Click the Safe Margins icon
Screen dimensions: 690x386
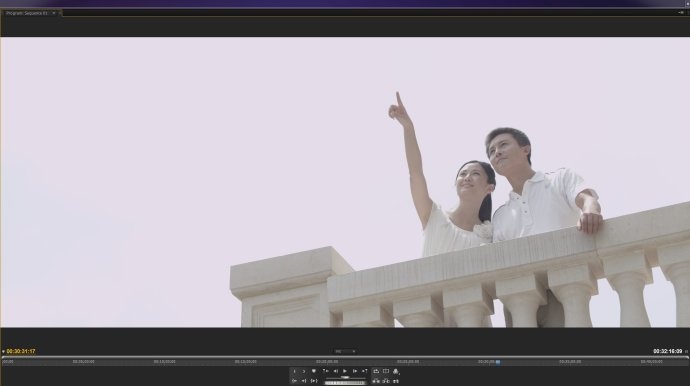coord(386,371)
